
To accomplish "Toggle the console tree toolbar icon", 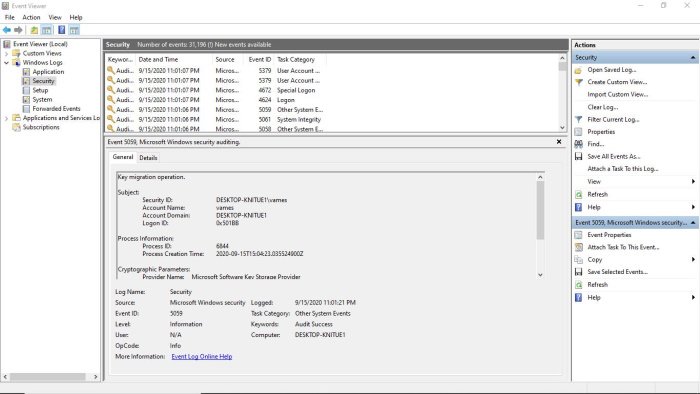I will (x=46, y=30).
